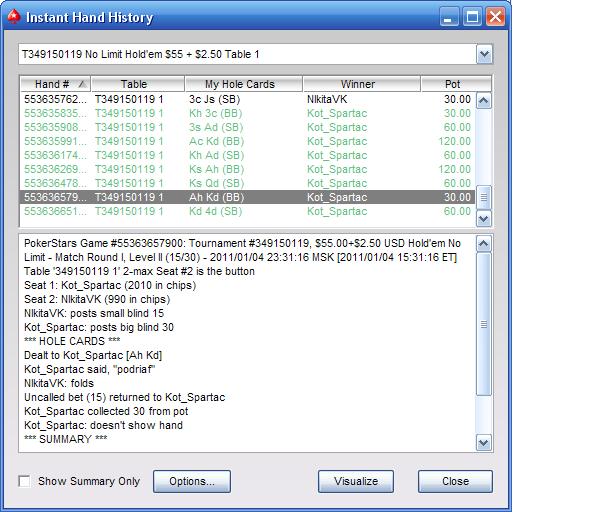This screenshot has height=512, width=604.
Task: Close window using red X button
Action: pyautogui.click(x=495, y=17)
